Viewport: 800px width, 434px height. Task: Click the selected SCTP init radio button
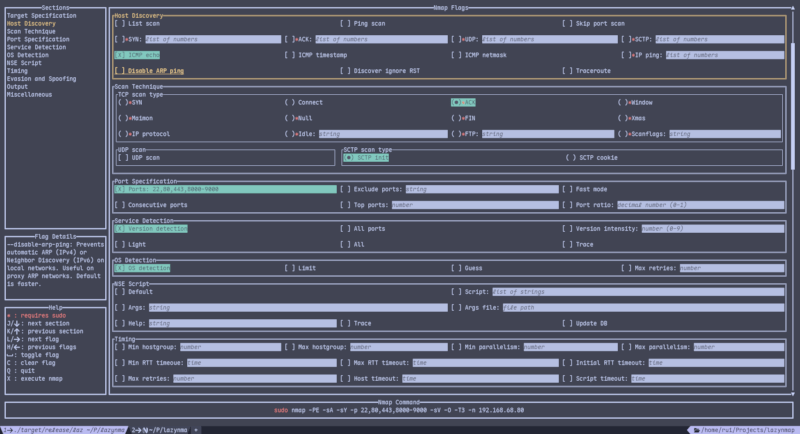pos(366,158)
